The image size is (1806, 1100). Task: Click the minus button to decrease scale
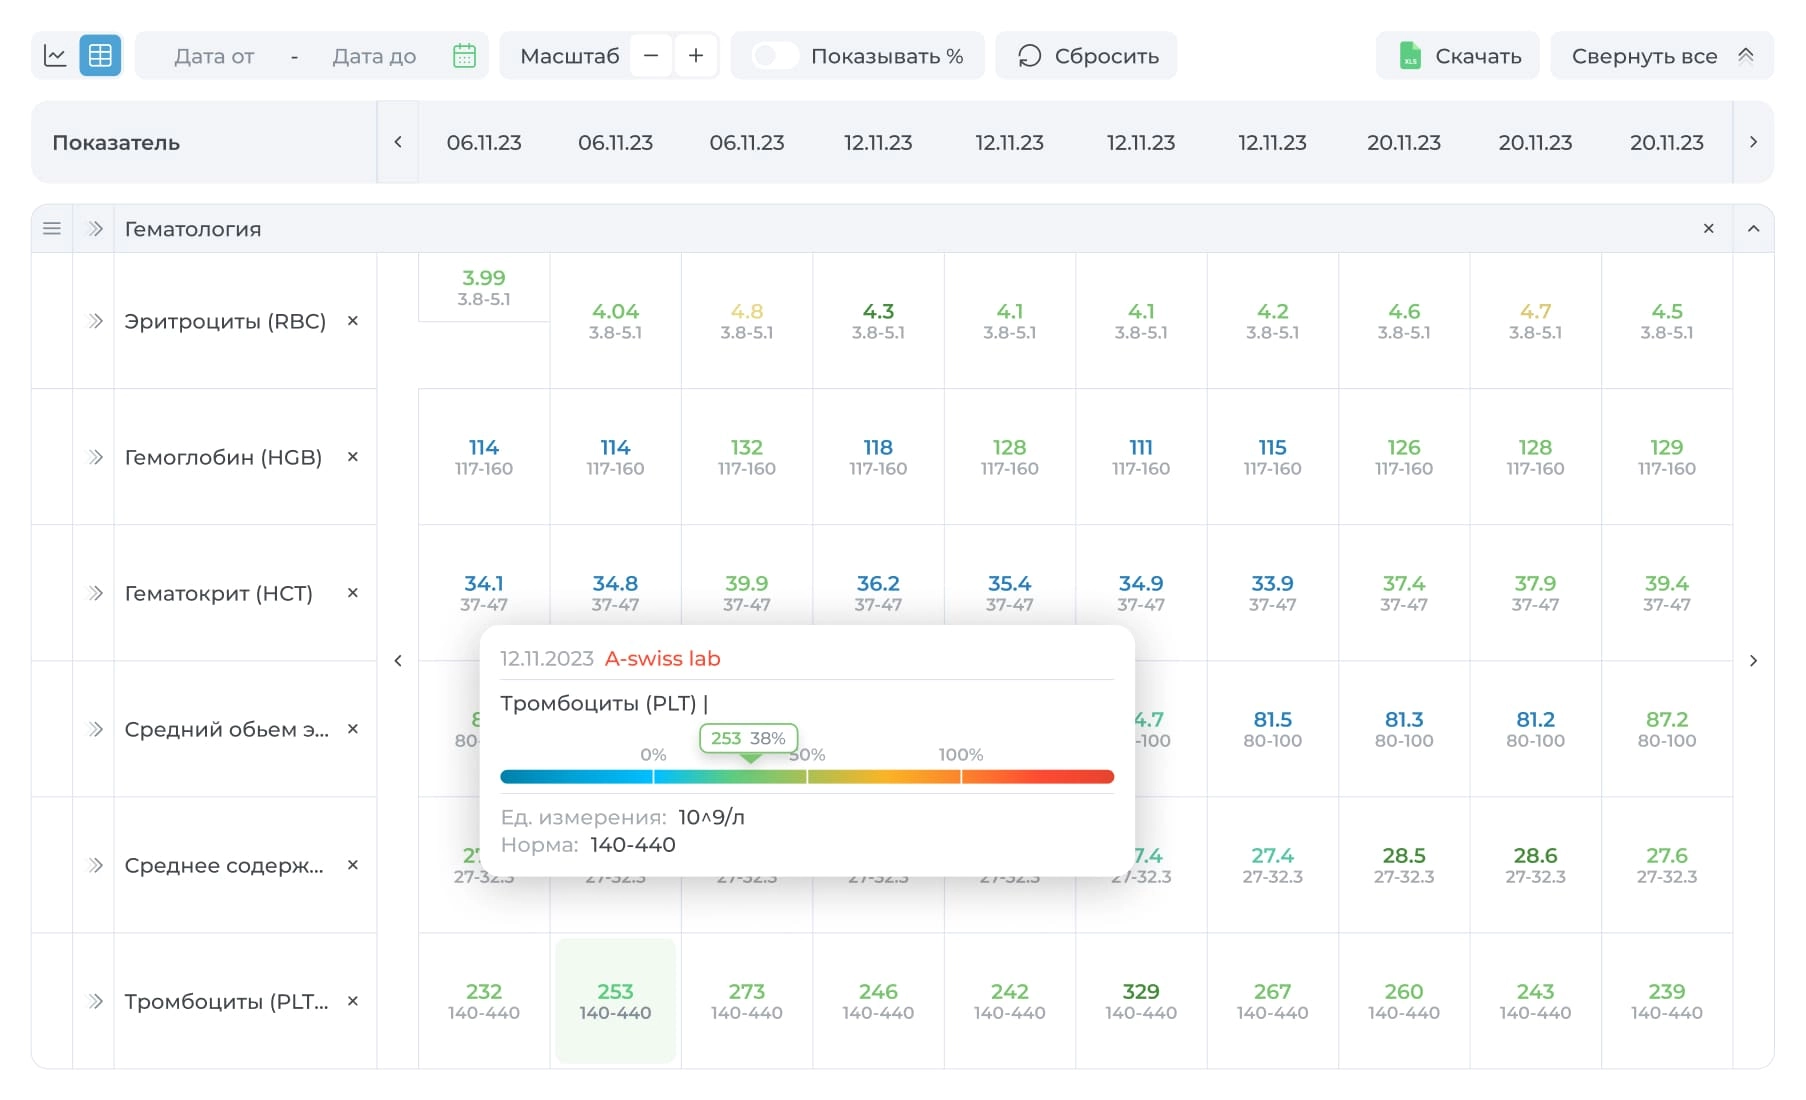pyautogui.click(x=651, y=56)
